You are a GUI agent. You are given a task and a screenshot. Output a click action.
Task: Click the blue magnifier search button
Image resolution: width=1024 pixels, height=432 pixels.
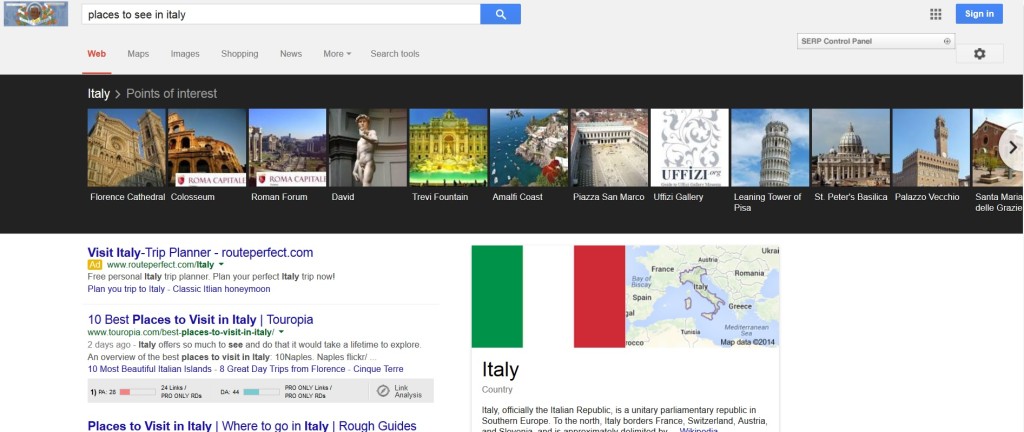click(500, 14)
